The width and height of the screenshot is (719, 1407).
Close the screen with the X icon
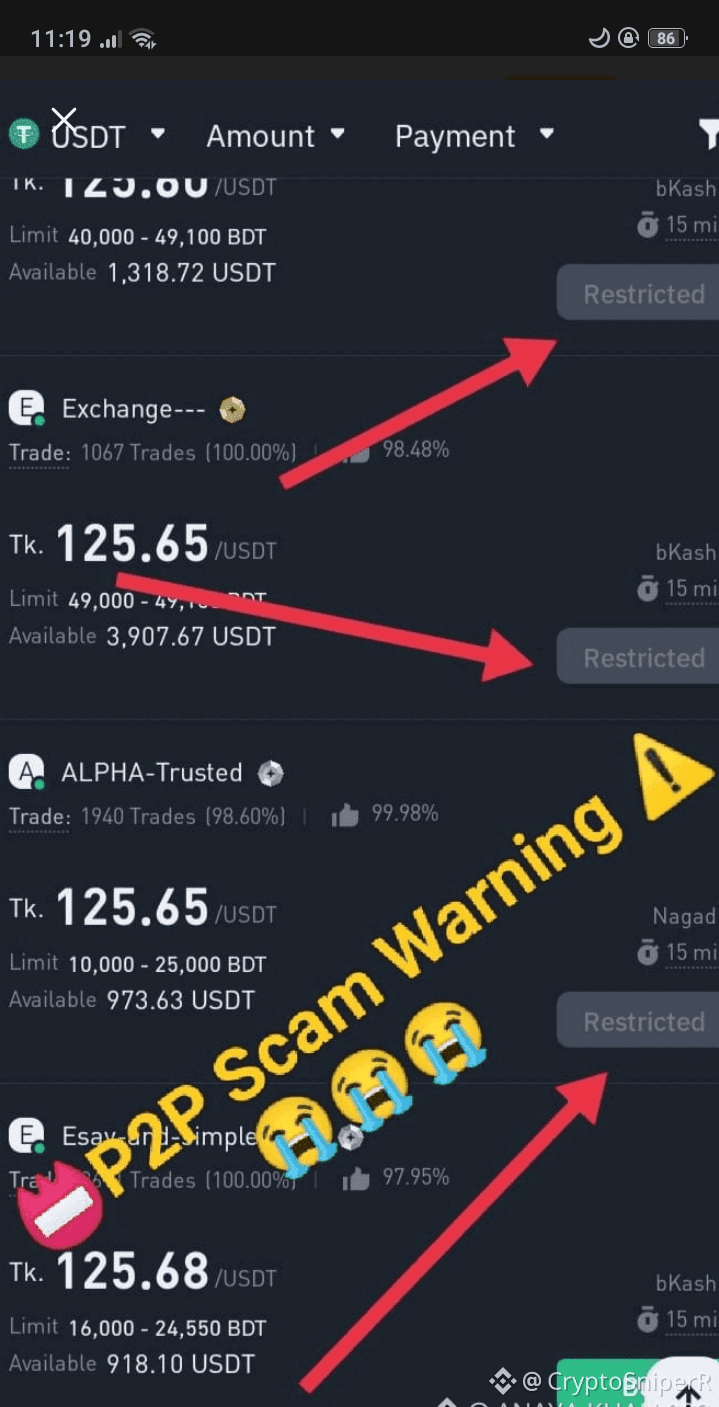[x=64, y=120]
